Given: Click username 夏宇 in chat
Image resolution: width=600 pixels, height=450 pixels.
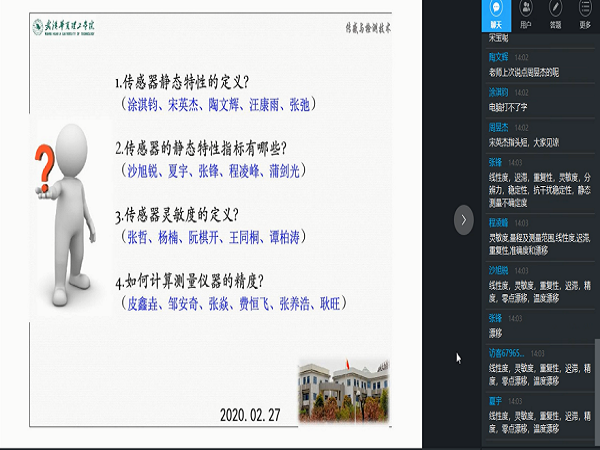Looking at the screenshot, I should (496, 400).
